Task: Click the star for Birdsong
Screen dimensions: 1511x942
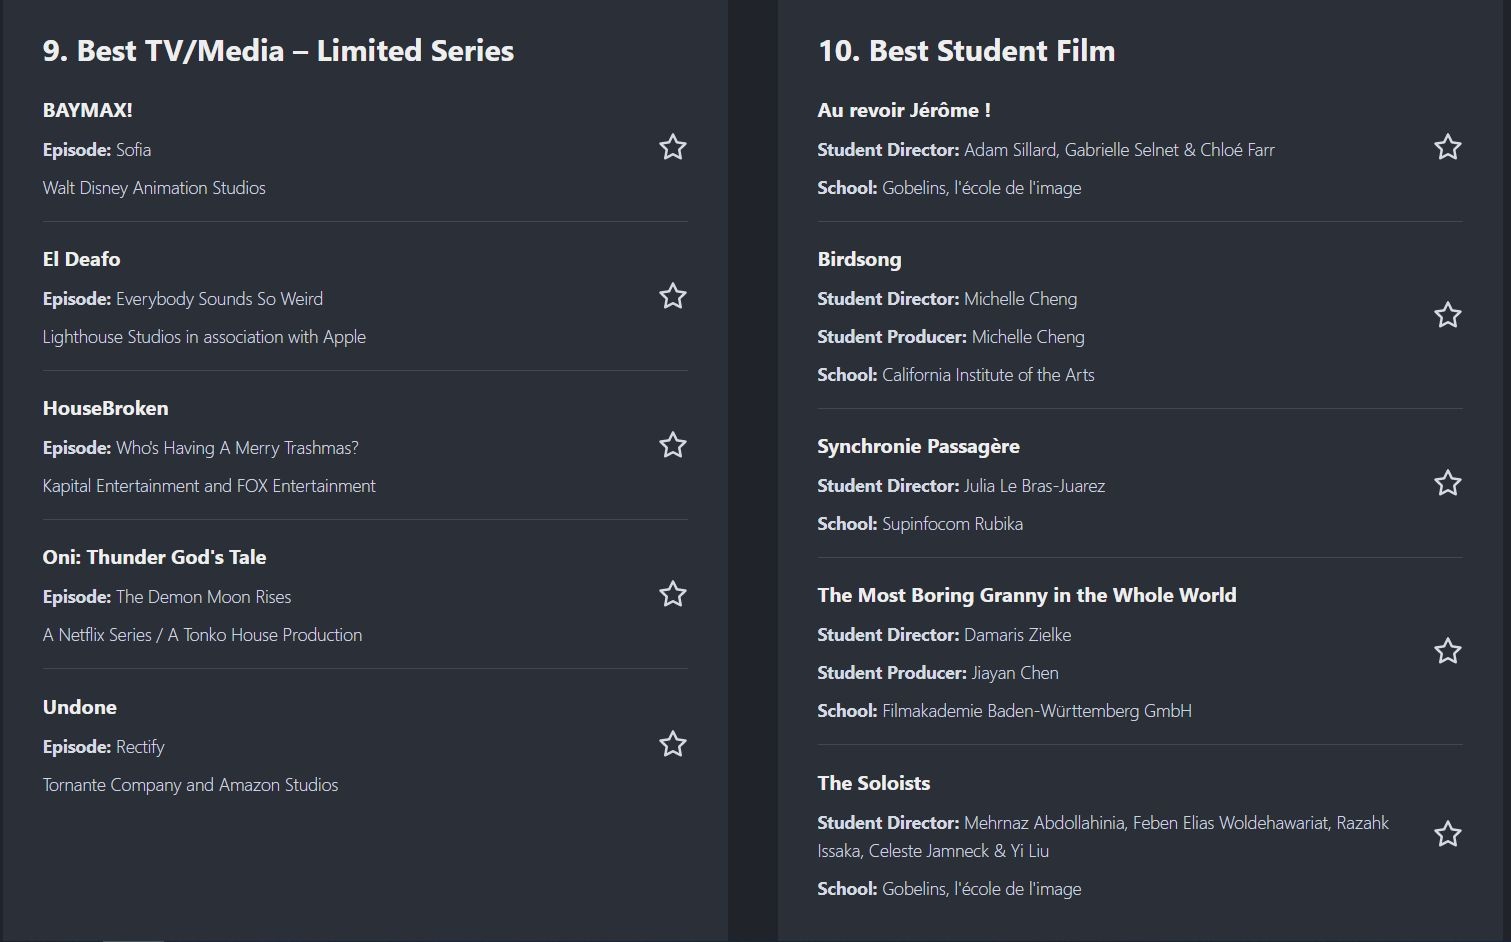Action: point(1447,316)
